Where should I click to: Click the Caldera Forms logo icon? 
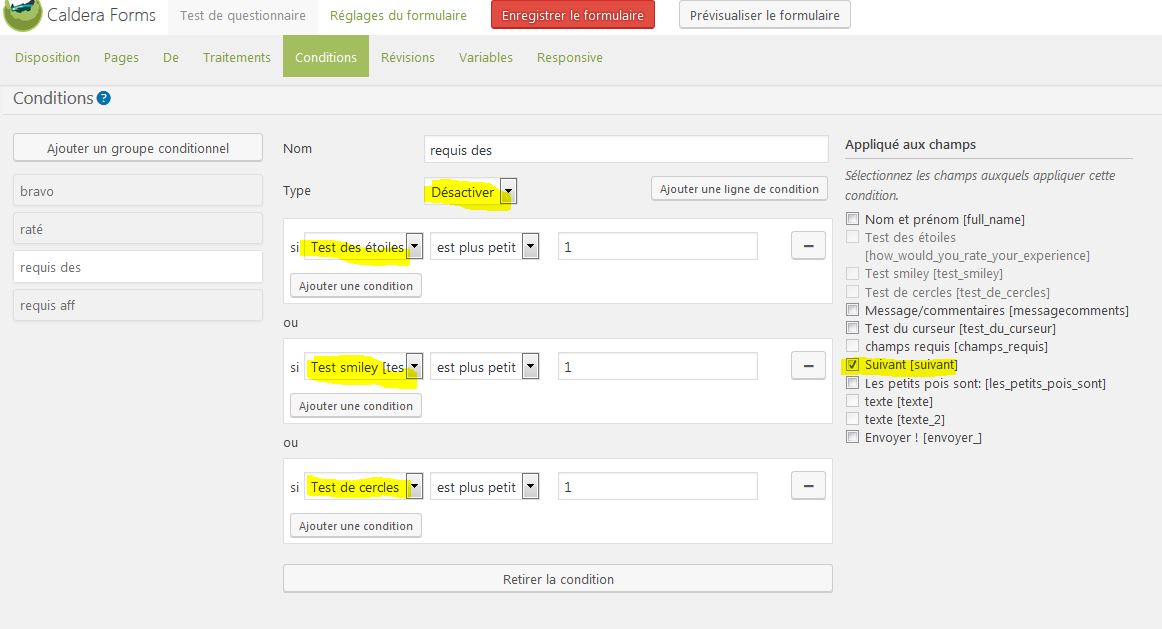[x=22, y=15]
